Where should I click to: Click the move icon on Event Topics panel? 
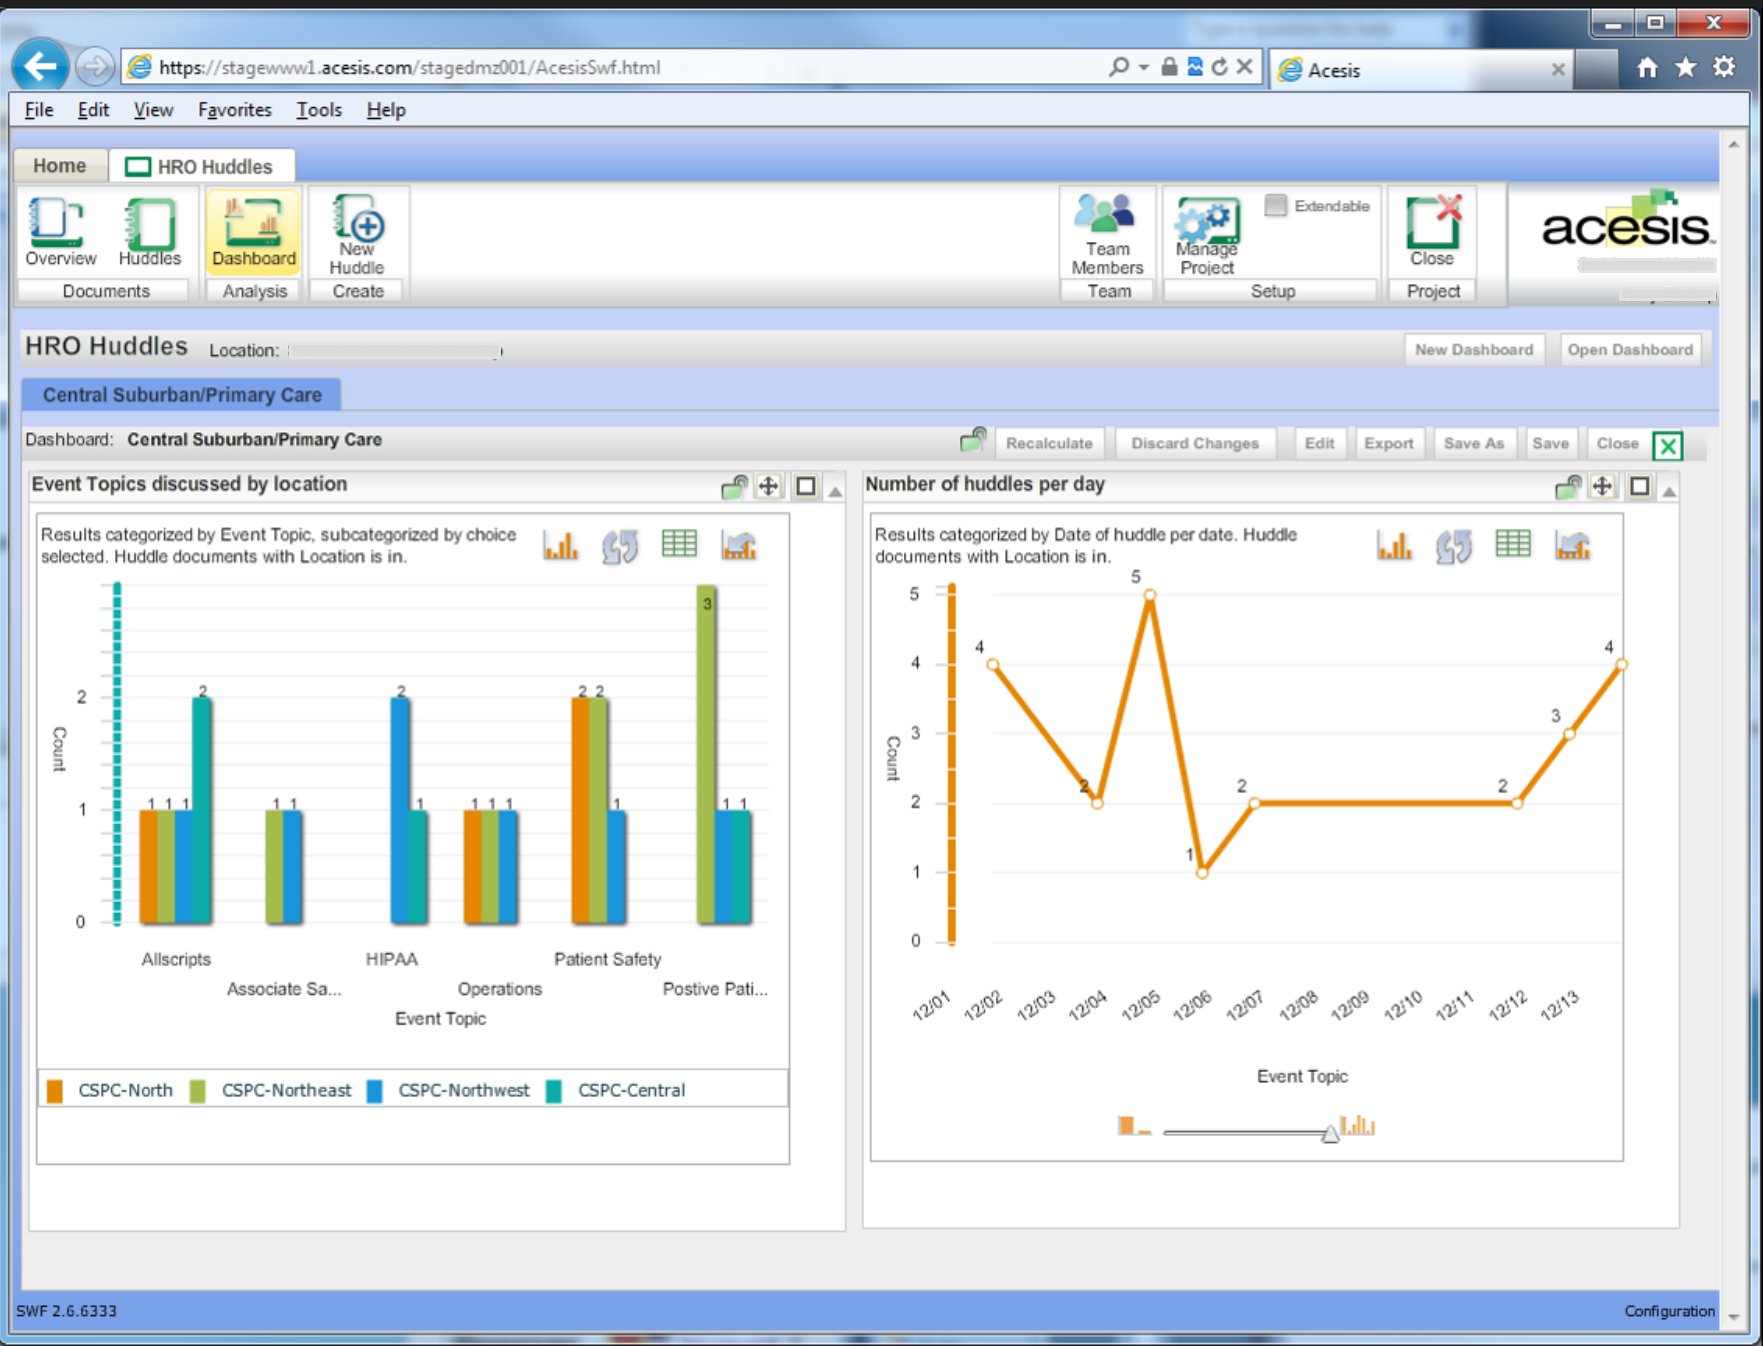[768, 487]
